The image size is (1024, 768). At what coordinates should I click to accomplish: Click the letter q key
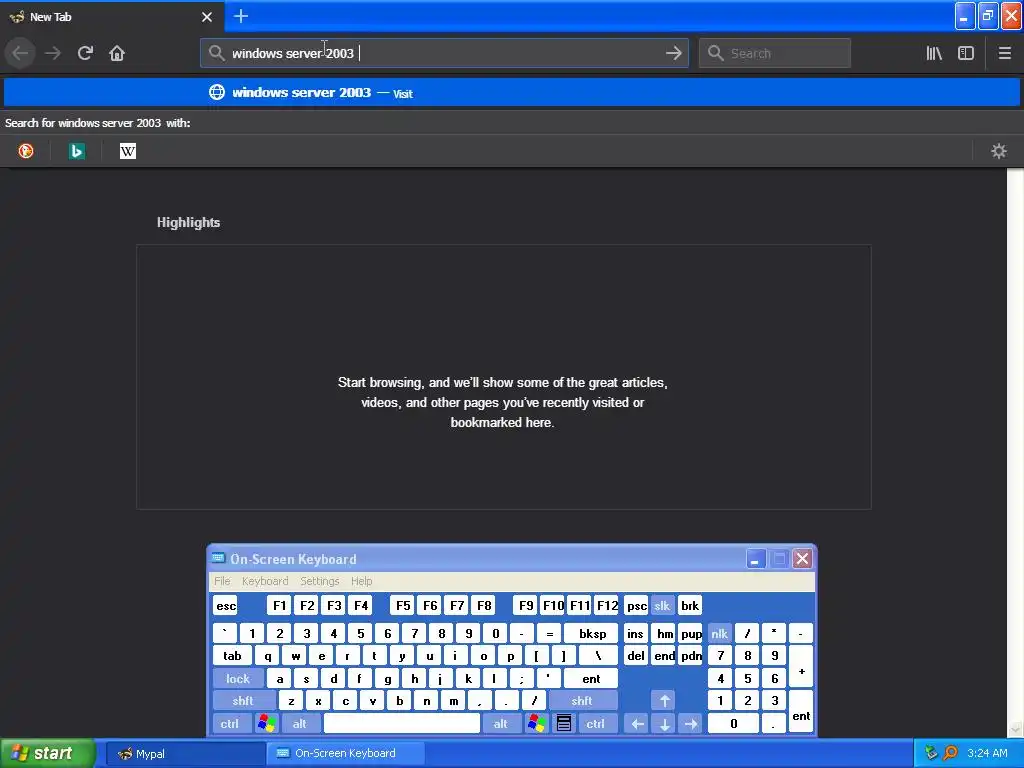pyautogui.click(x=267, y=656)
